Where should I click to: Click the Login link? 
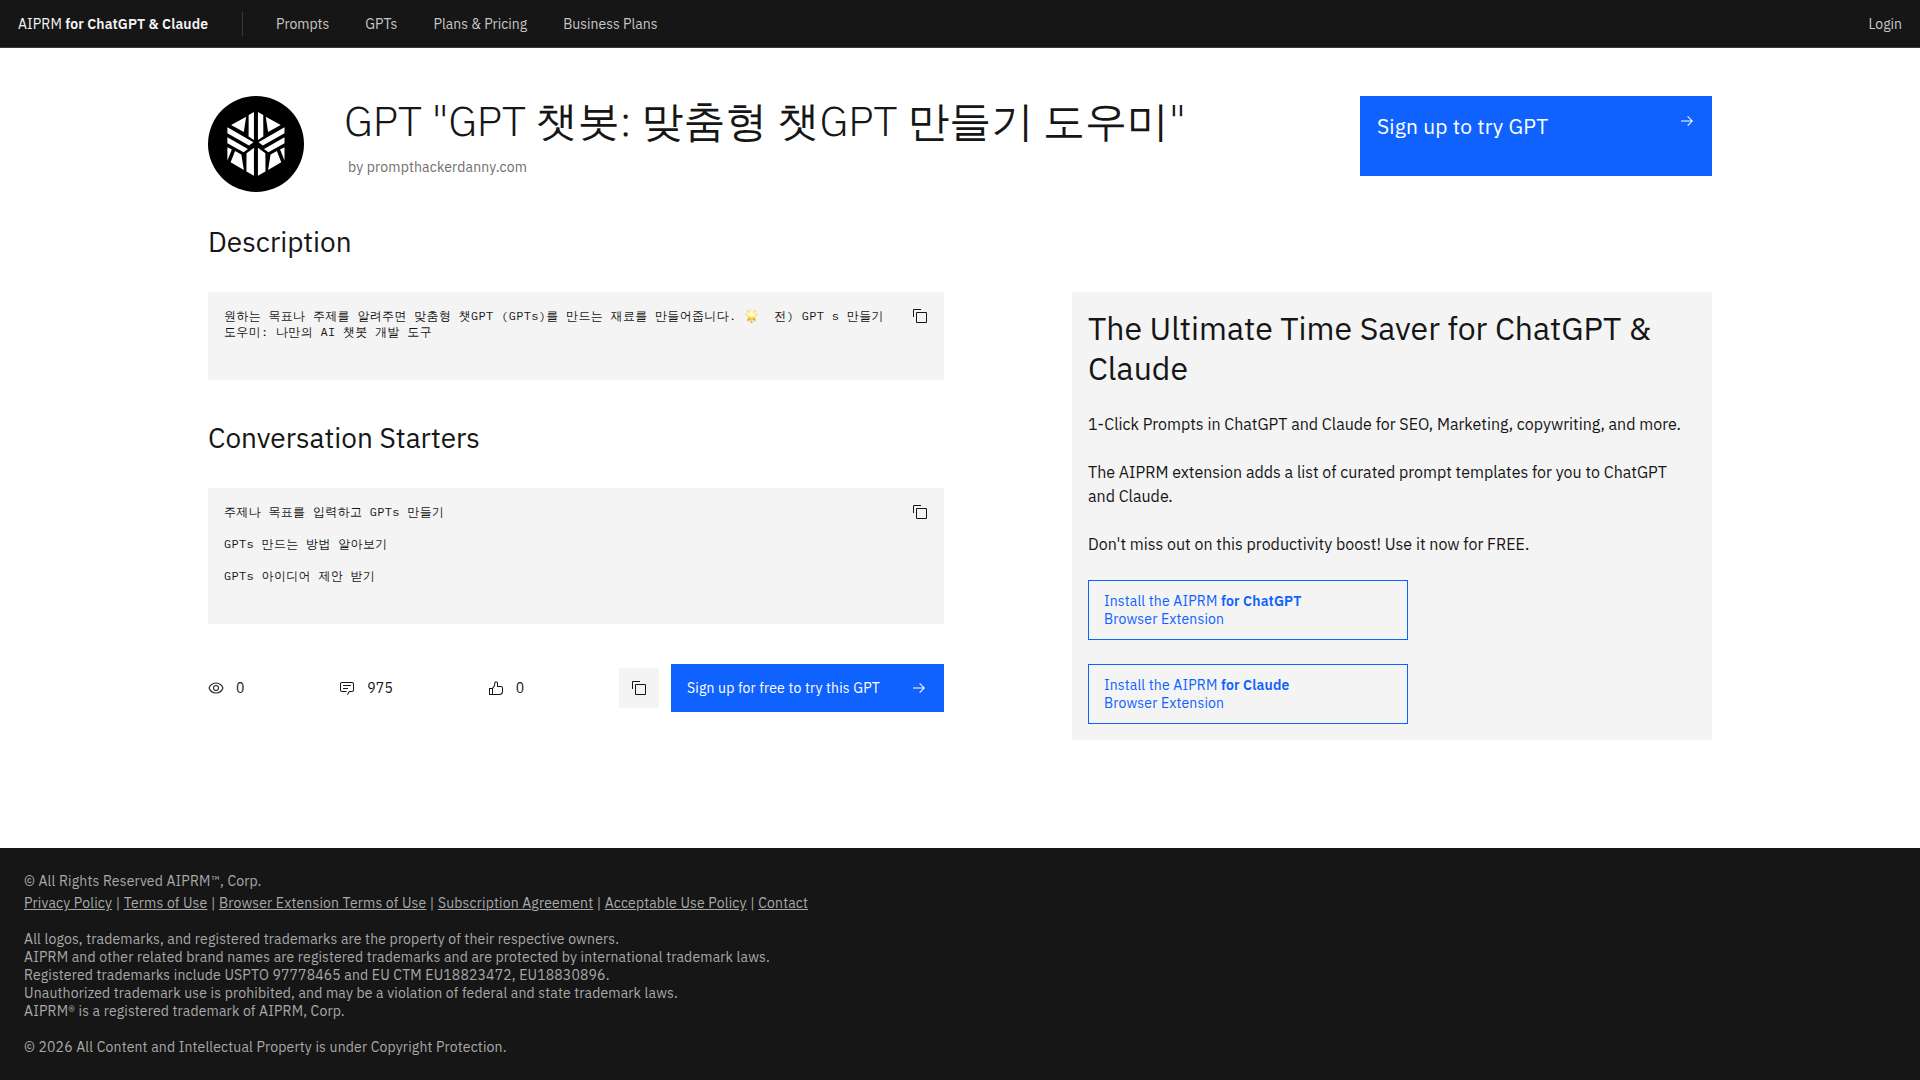pos(1885,24)
